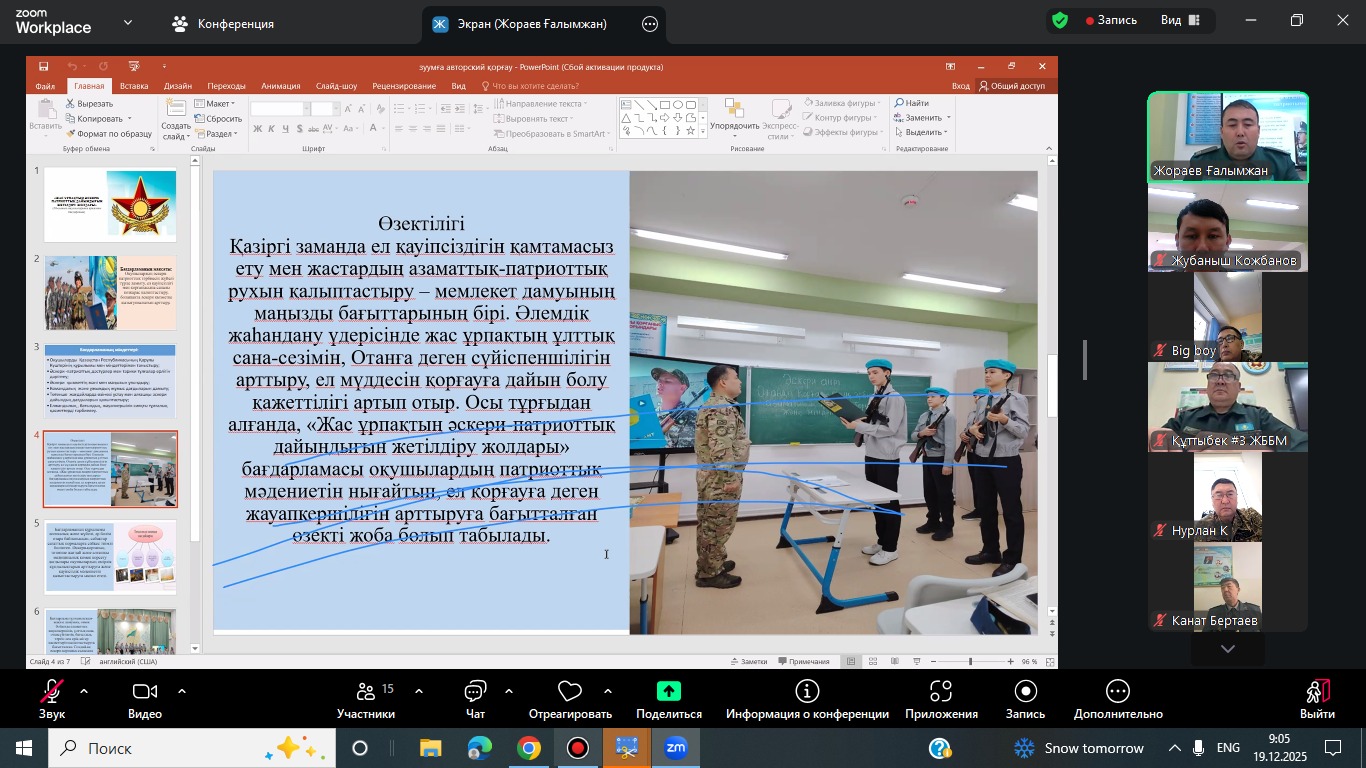Open the Zoom Workplace dropdown chevron
Viewport: 1366px width, 768px height.
[128, 22]
